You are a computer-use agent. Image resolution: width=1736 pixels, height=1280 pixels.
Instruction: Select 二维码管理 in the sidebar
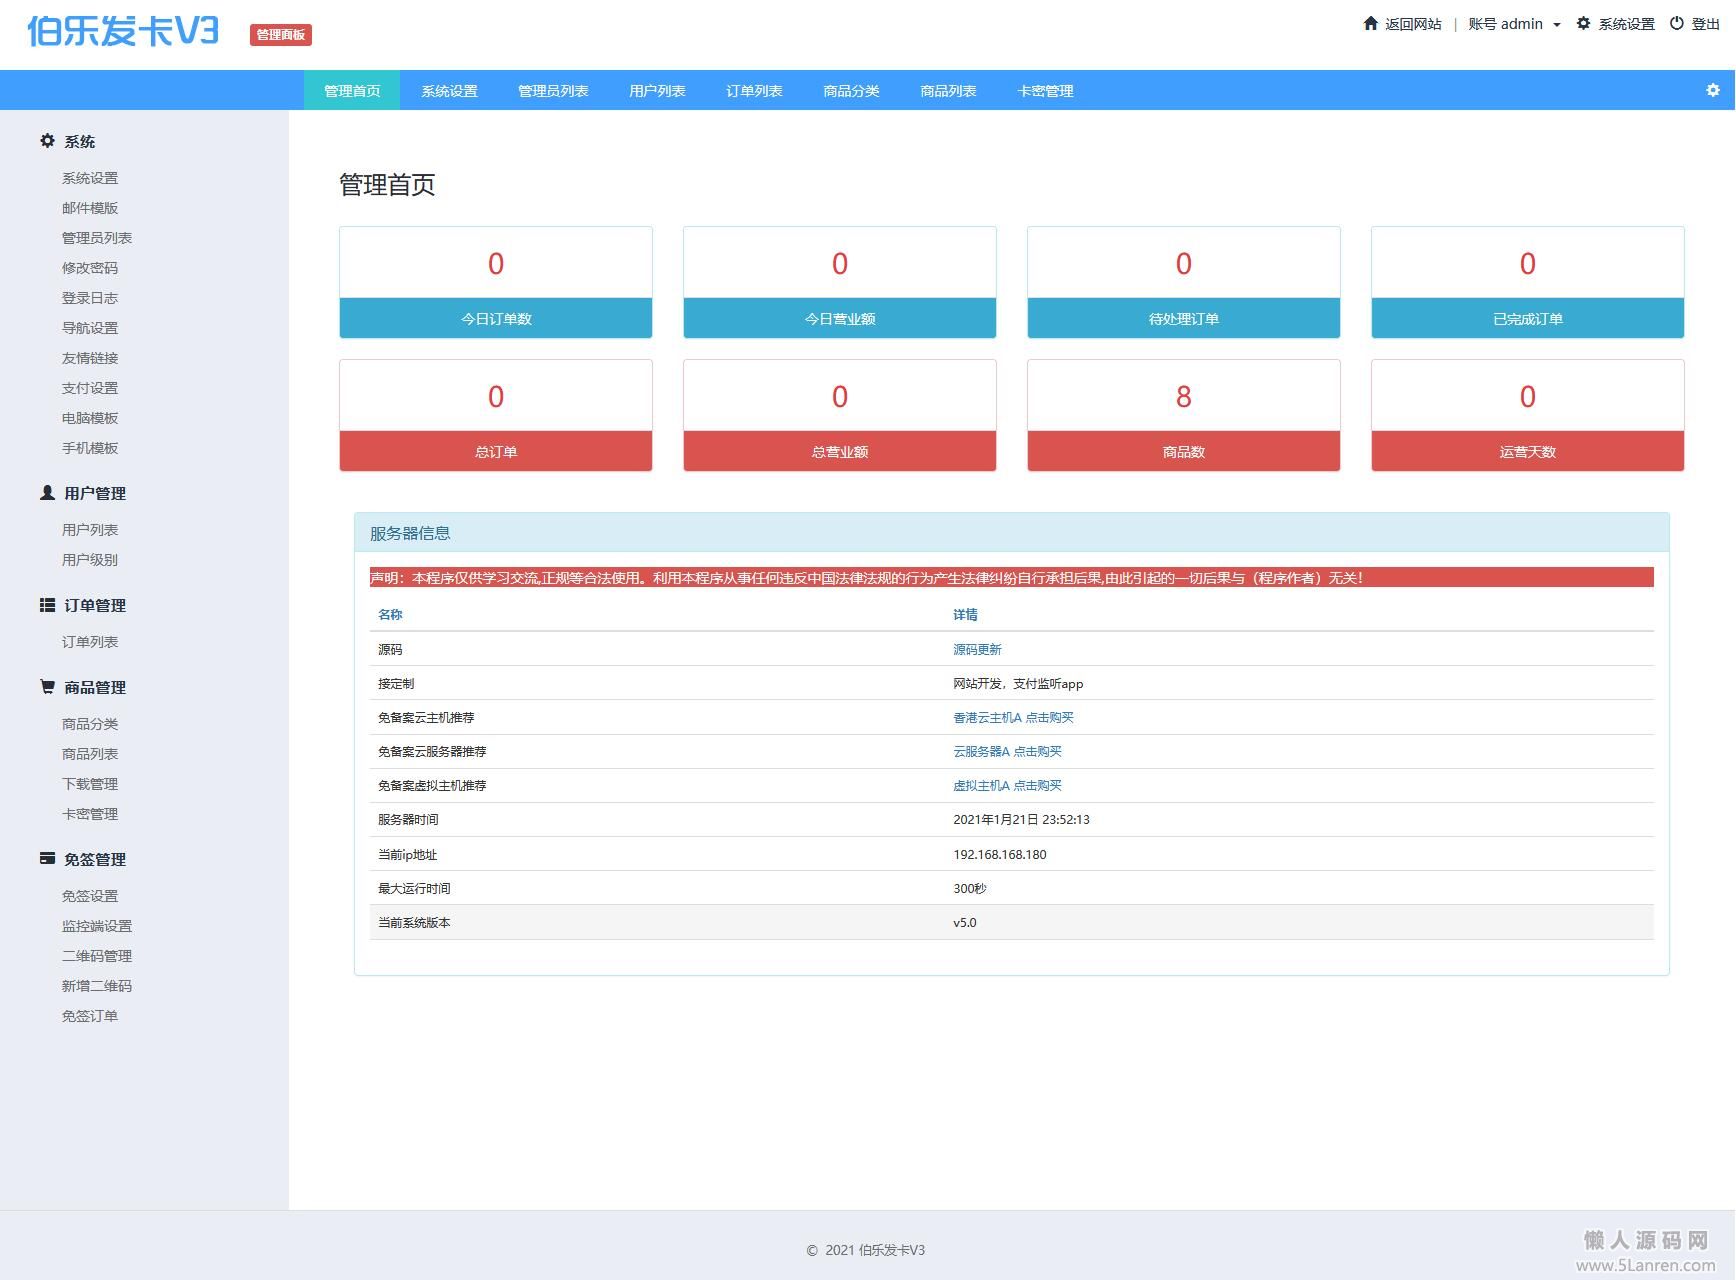pyautogui.click(x=97, y=956)
